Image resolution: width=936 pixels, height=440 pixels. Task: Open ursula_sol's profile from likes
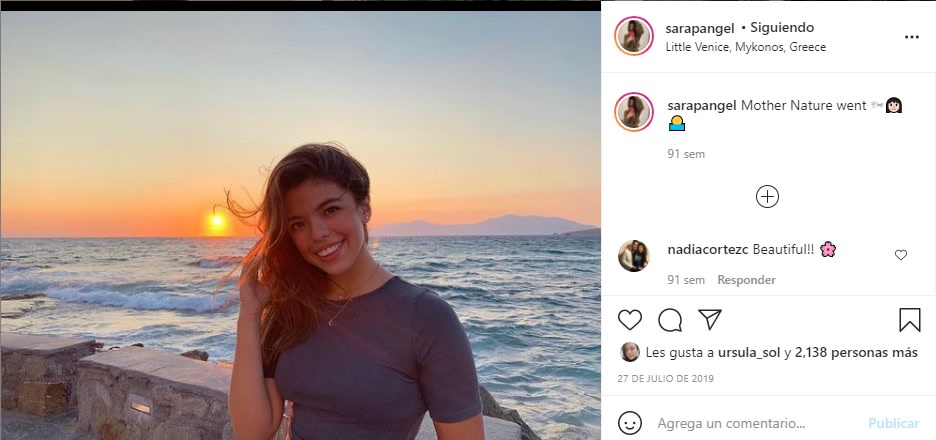tap(746, 352)
